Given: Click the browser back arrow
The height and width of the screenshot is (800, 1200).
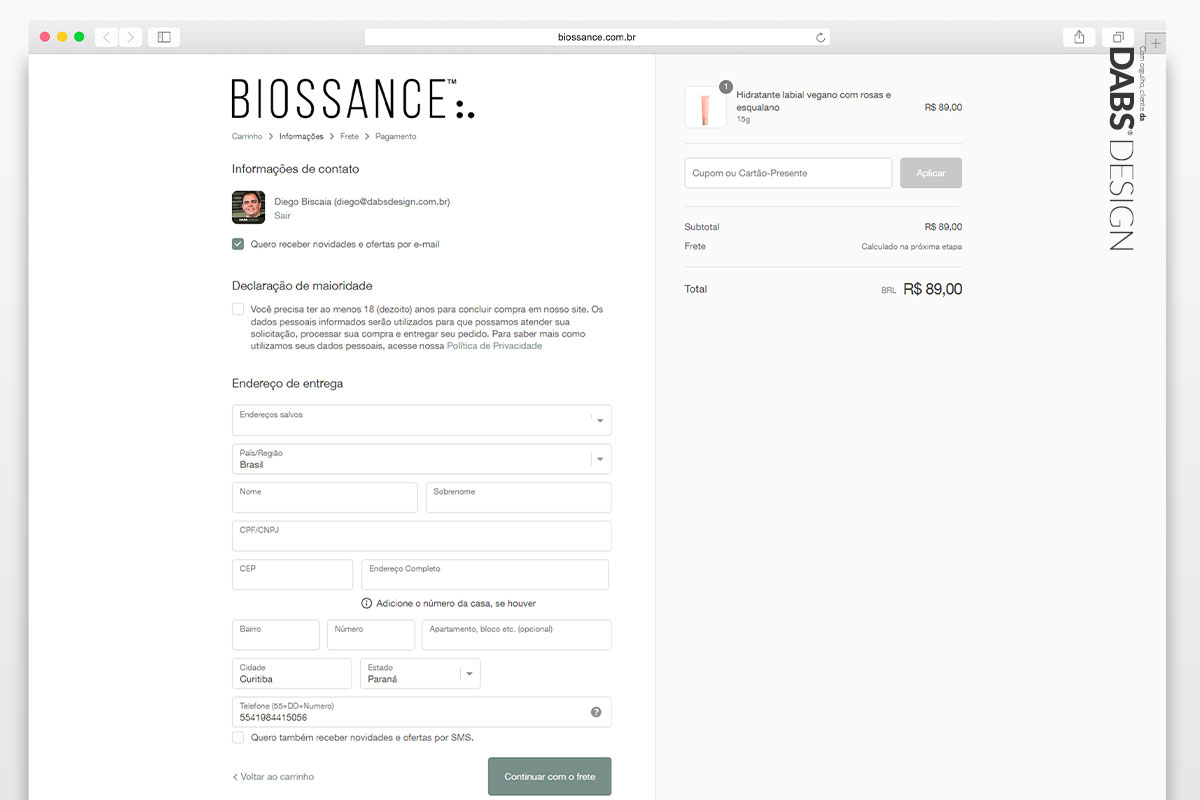Looking at the screenshot, I should pos(107,37).
